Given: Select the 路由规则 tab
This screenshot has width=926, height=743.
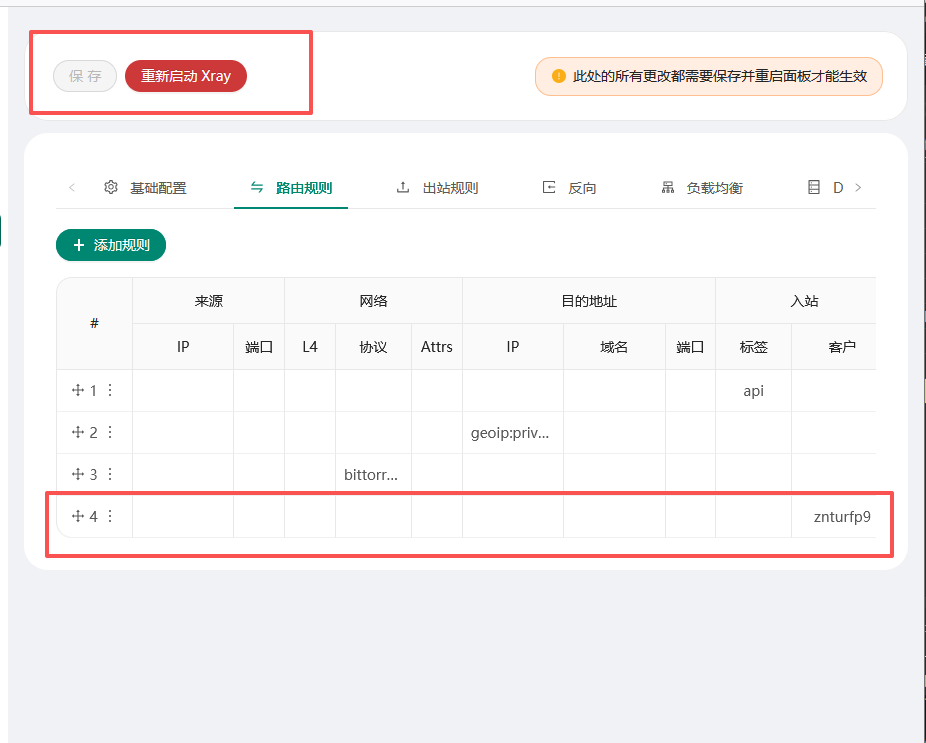Looking at the screenshot, I should tap(291, 188).
